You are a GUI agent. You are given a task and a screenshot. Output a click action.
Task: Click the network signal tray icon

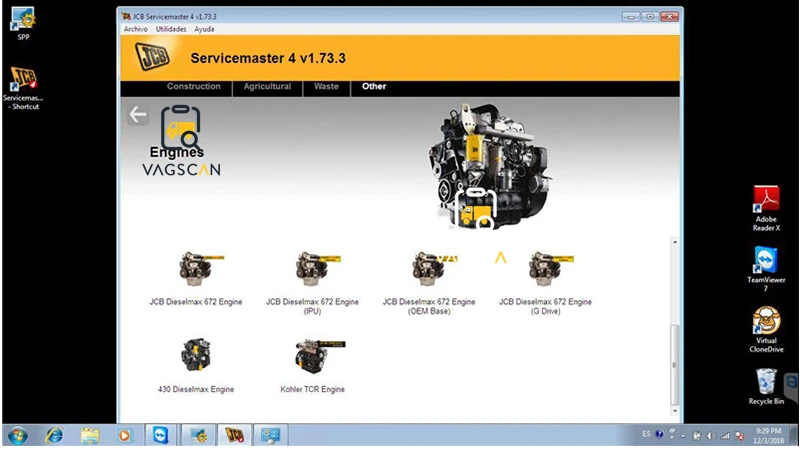click(725, 436)
